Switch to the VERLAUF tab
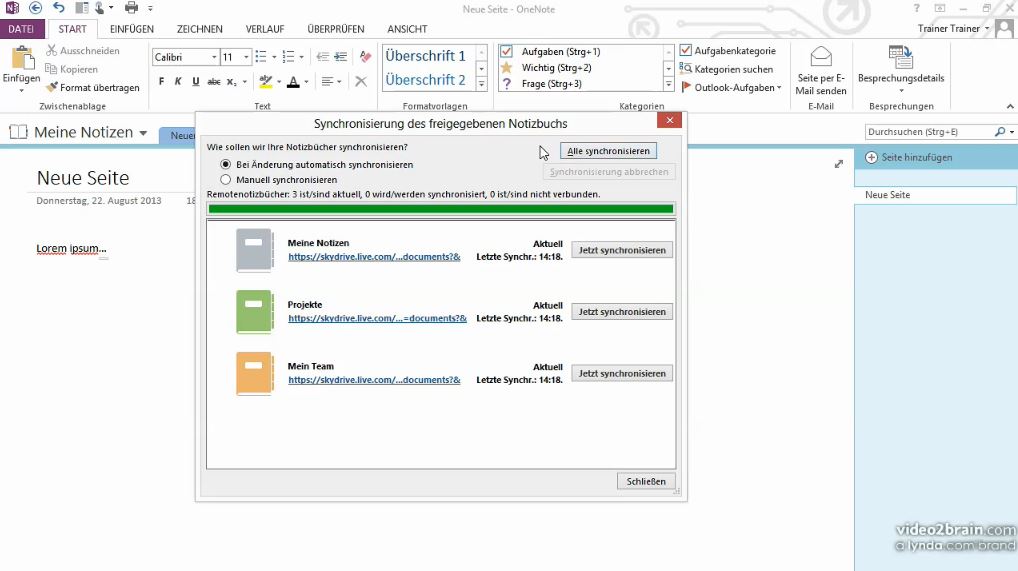 pyautogui.click(x=265, y=29)
